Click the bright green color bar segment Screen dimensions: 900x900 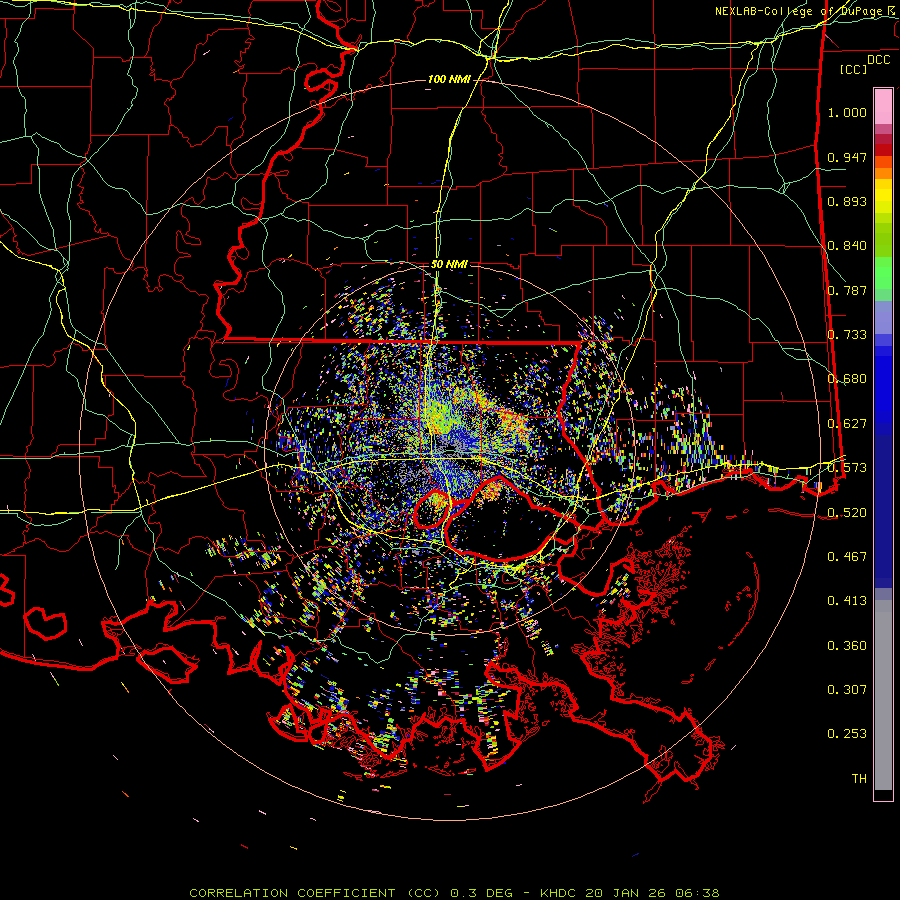click(x=883, y=273)
